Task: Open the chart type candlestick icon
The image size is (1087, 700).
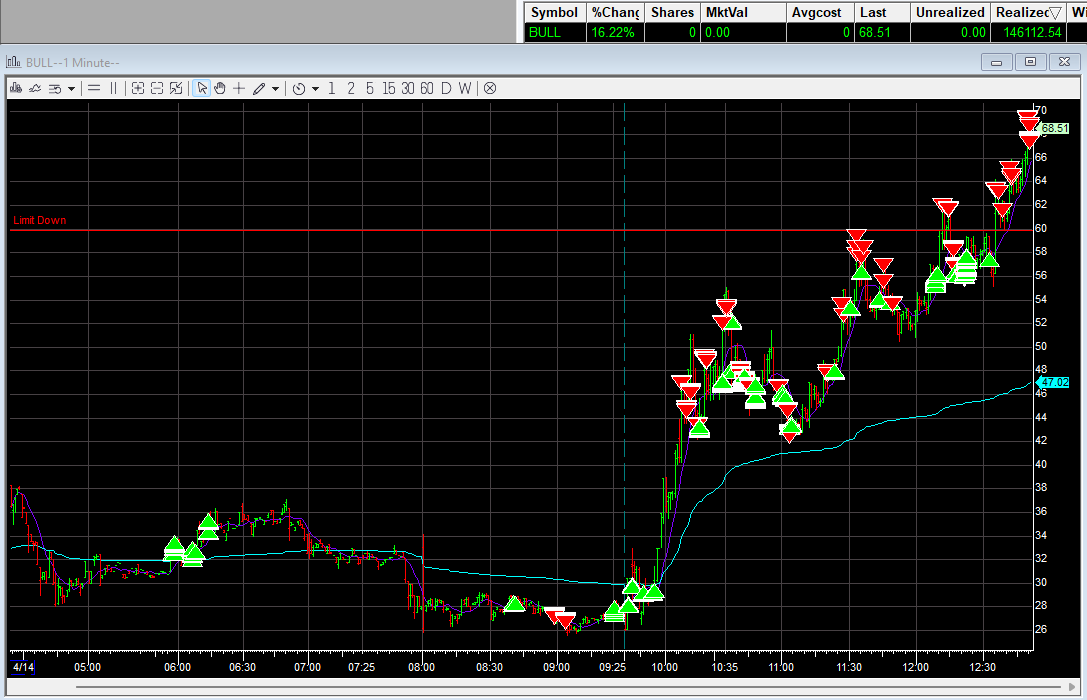Action: tap(15, 88)
